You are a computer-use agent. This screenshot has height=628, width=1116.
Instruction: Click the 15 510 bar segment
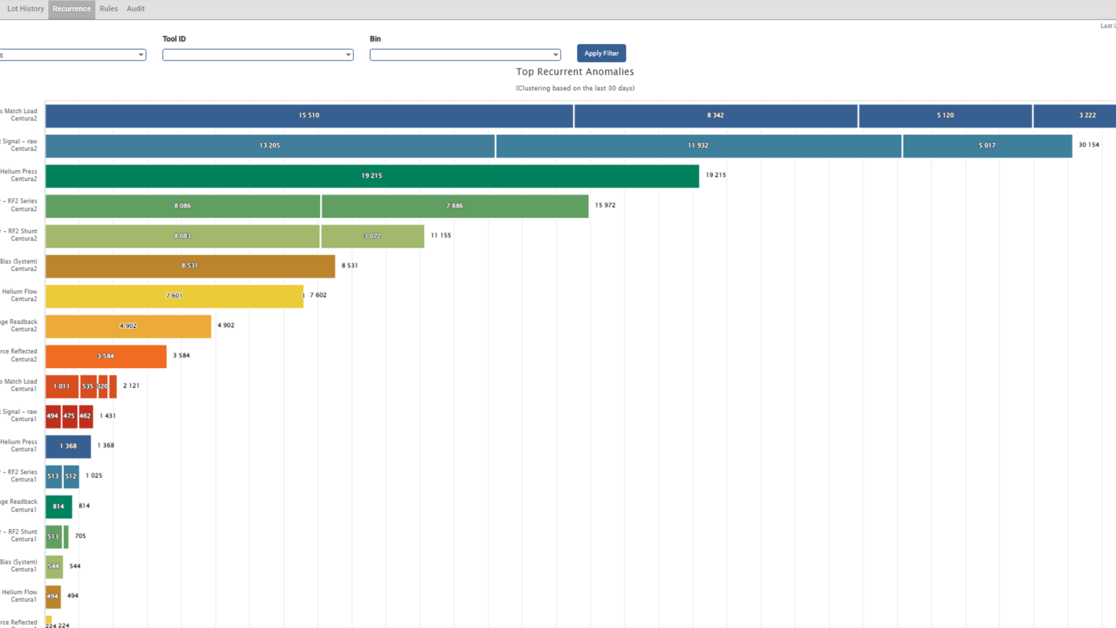[x=309, y=115]
